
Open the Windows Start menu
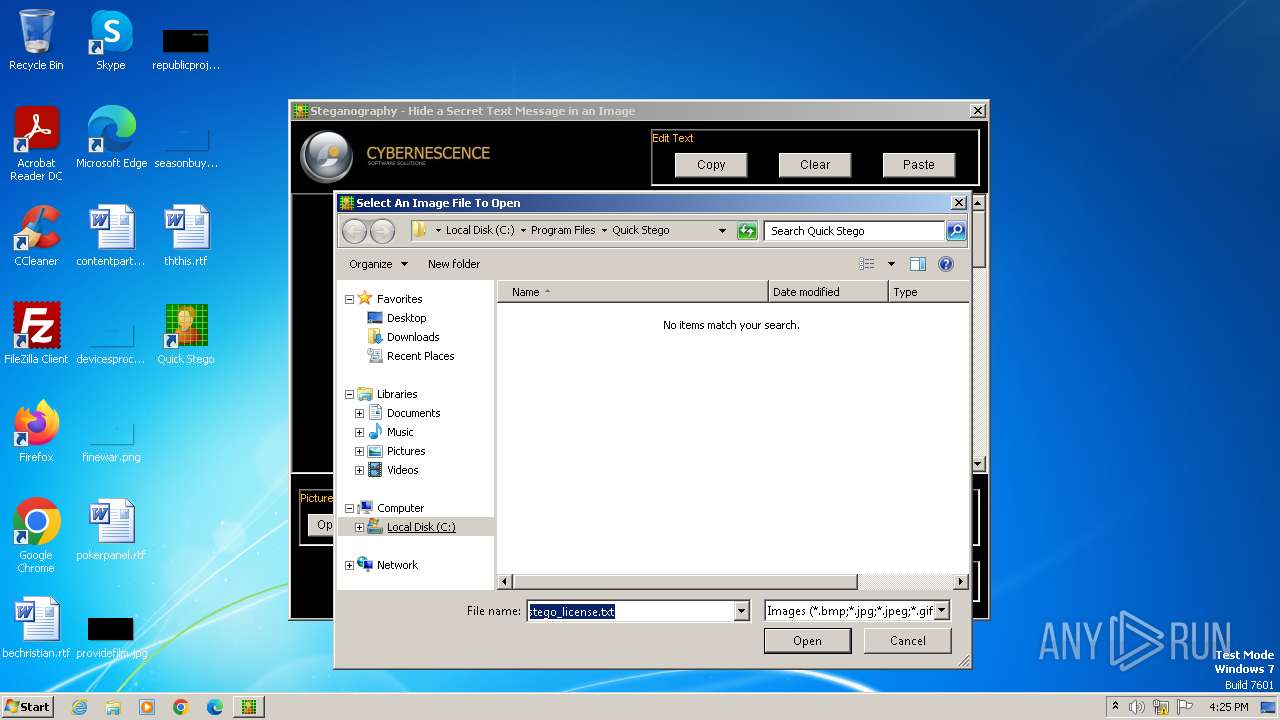coord(27,706)
